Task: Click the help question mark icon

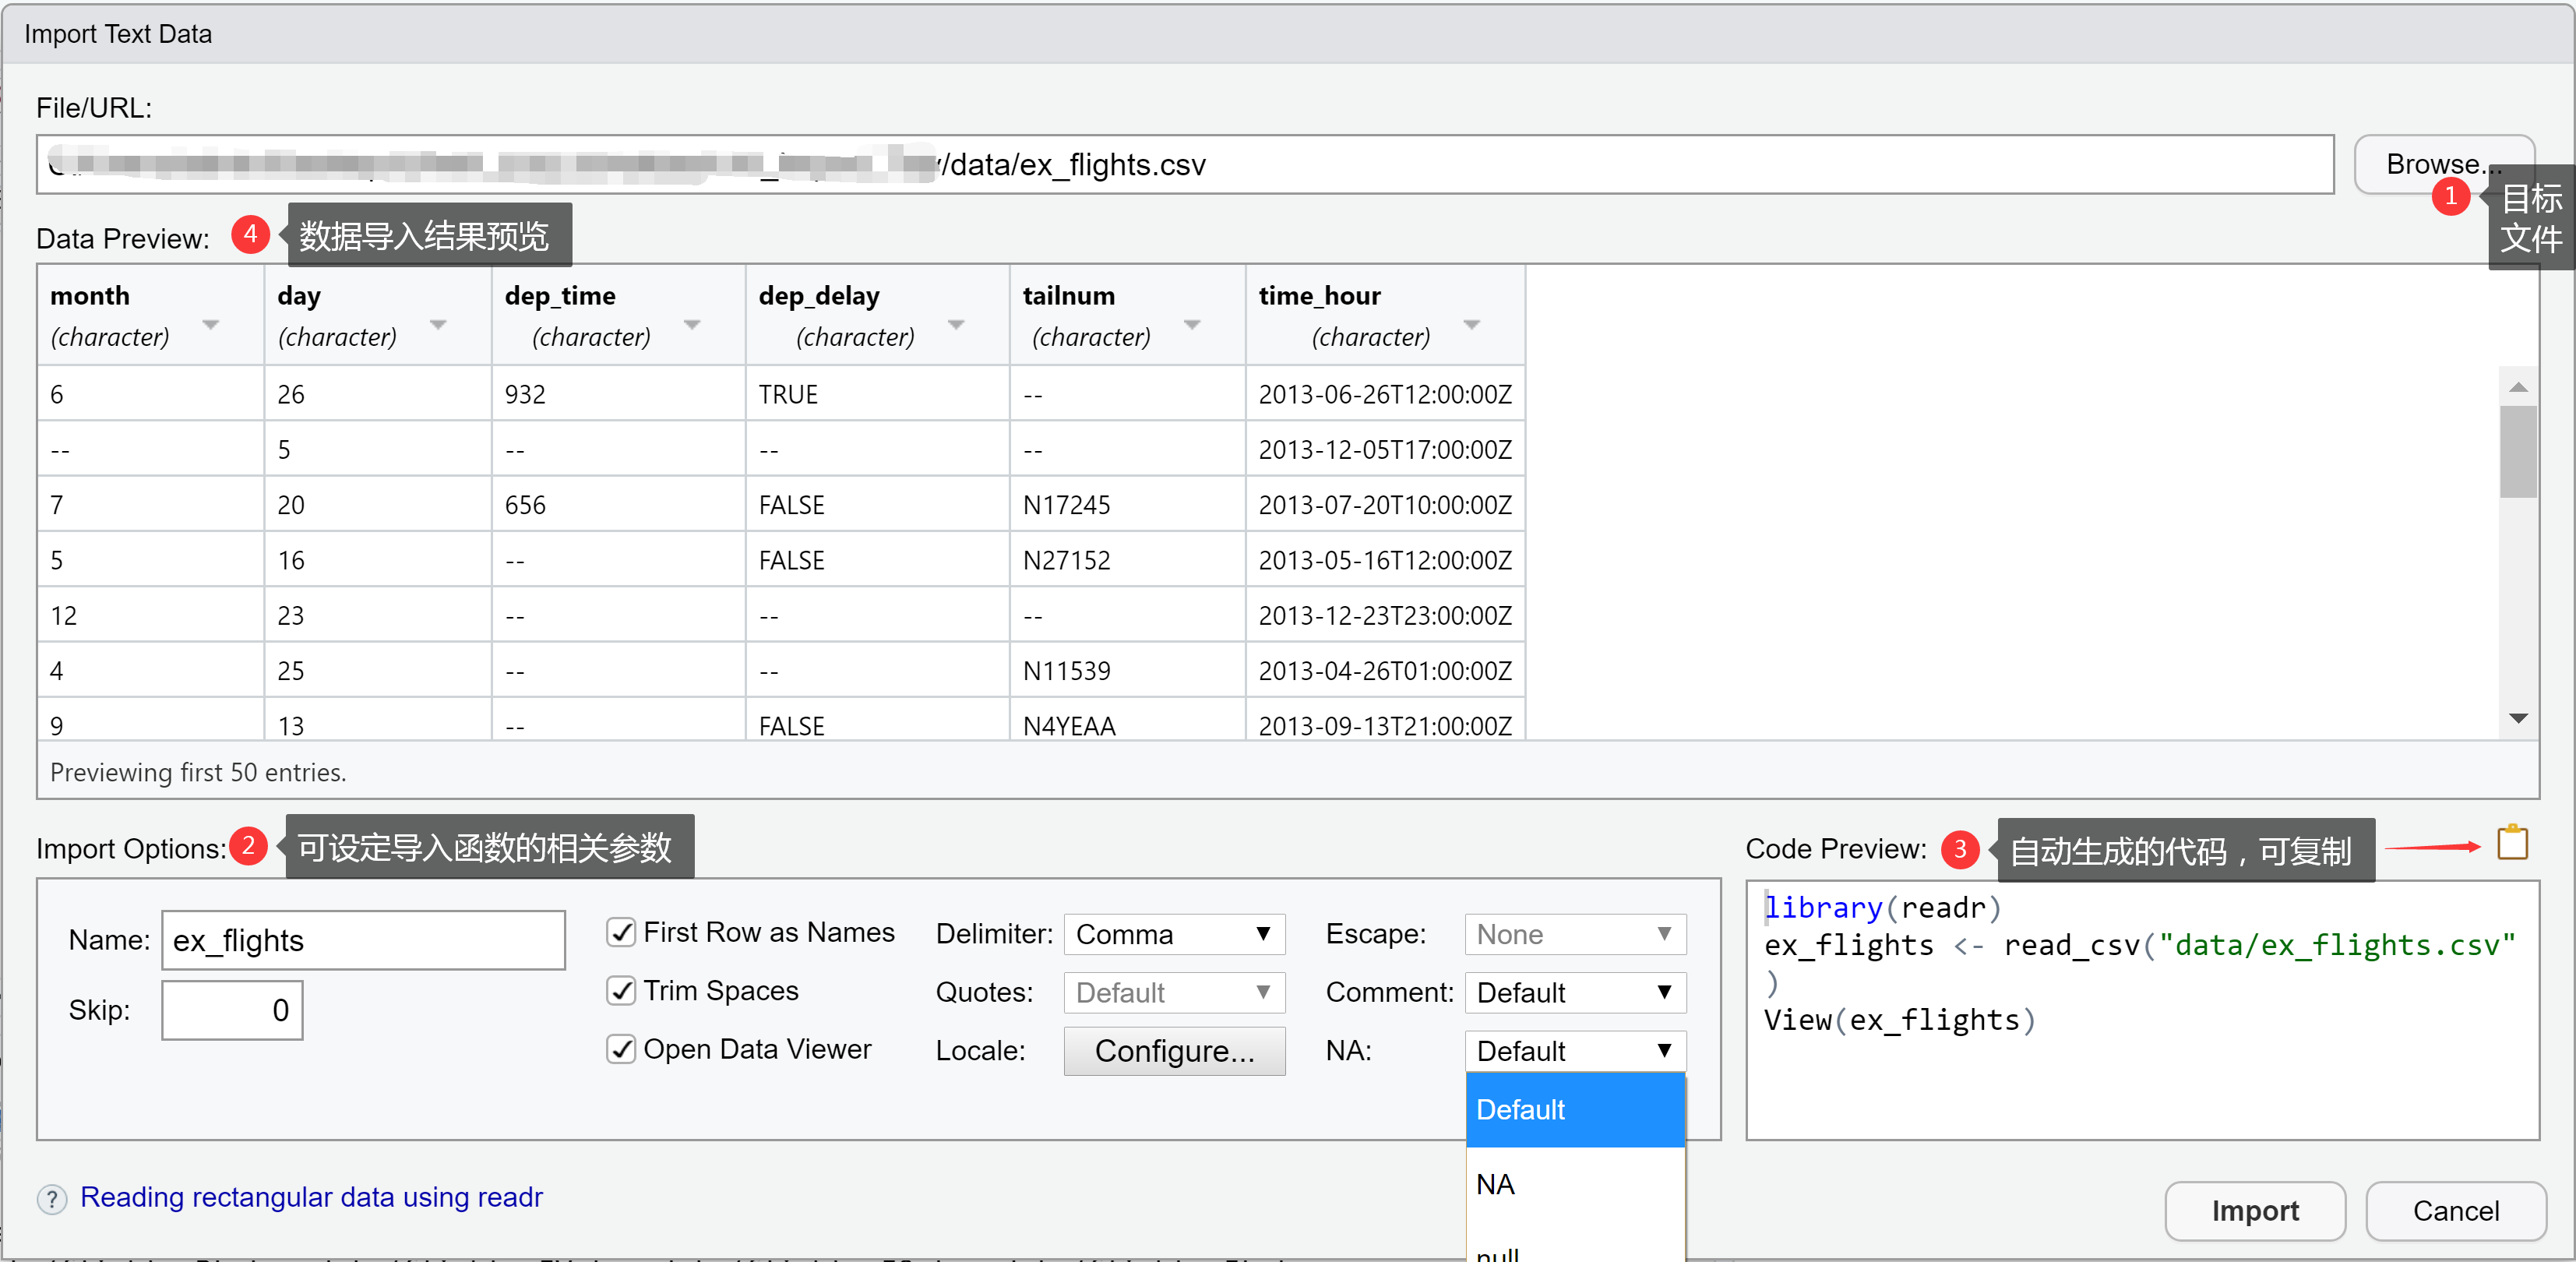Action: tap(52, 1198)
